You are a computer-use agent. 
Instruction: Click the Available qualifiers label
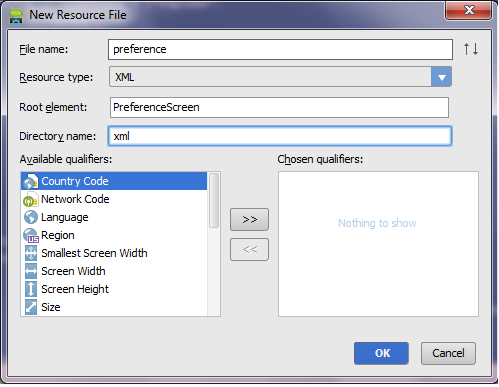click(66, 159)
